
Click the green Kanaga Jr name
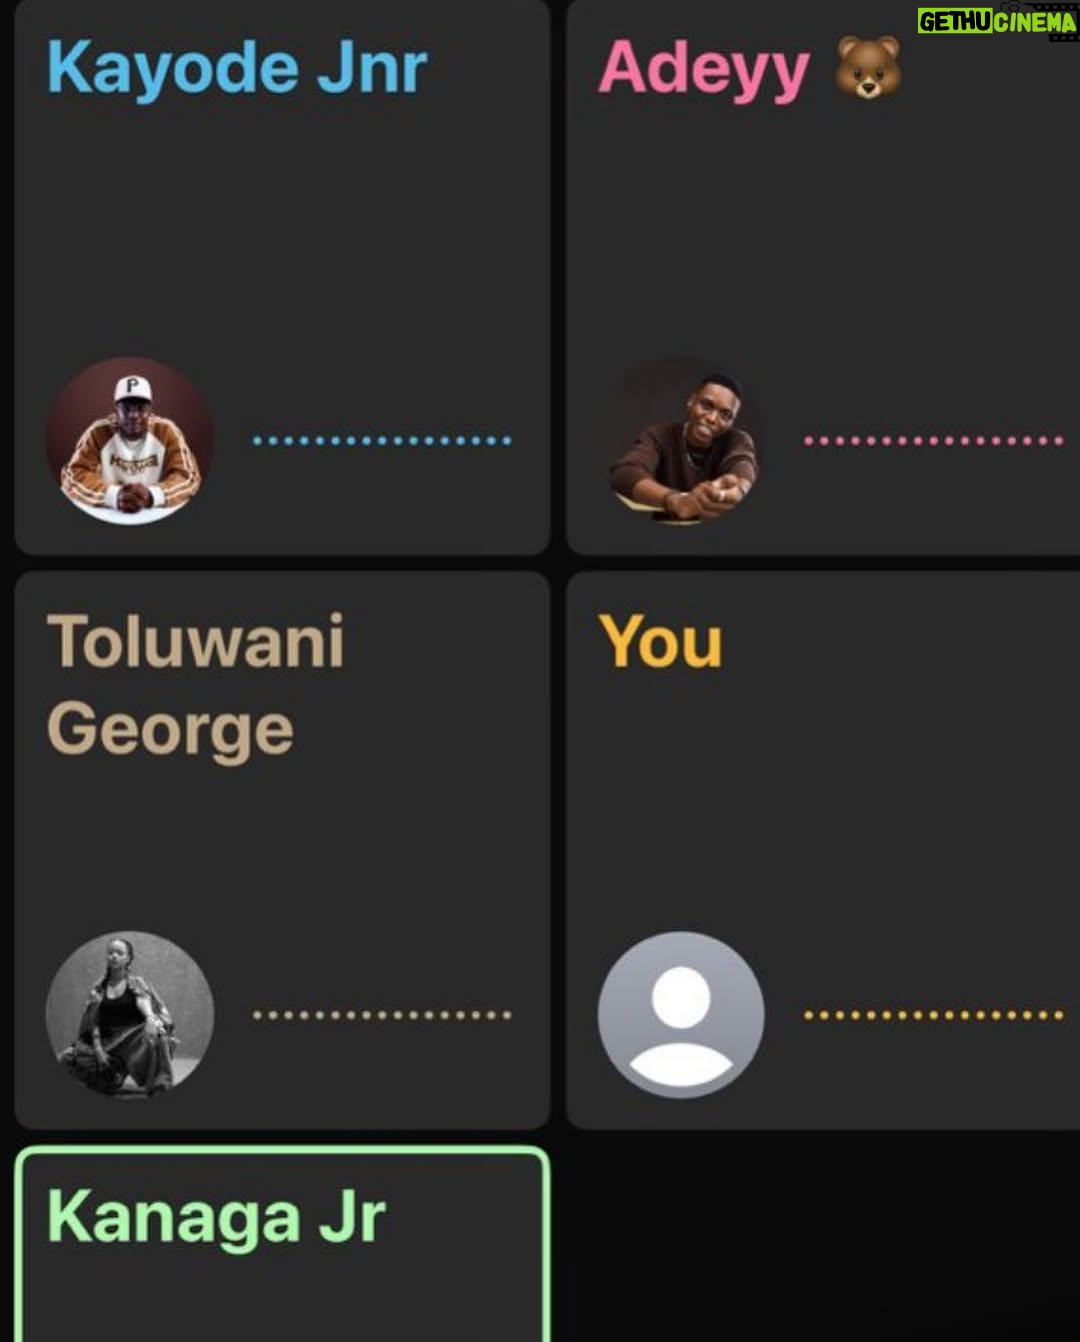(216, 1216)
